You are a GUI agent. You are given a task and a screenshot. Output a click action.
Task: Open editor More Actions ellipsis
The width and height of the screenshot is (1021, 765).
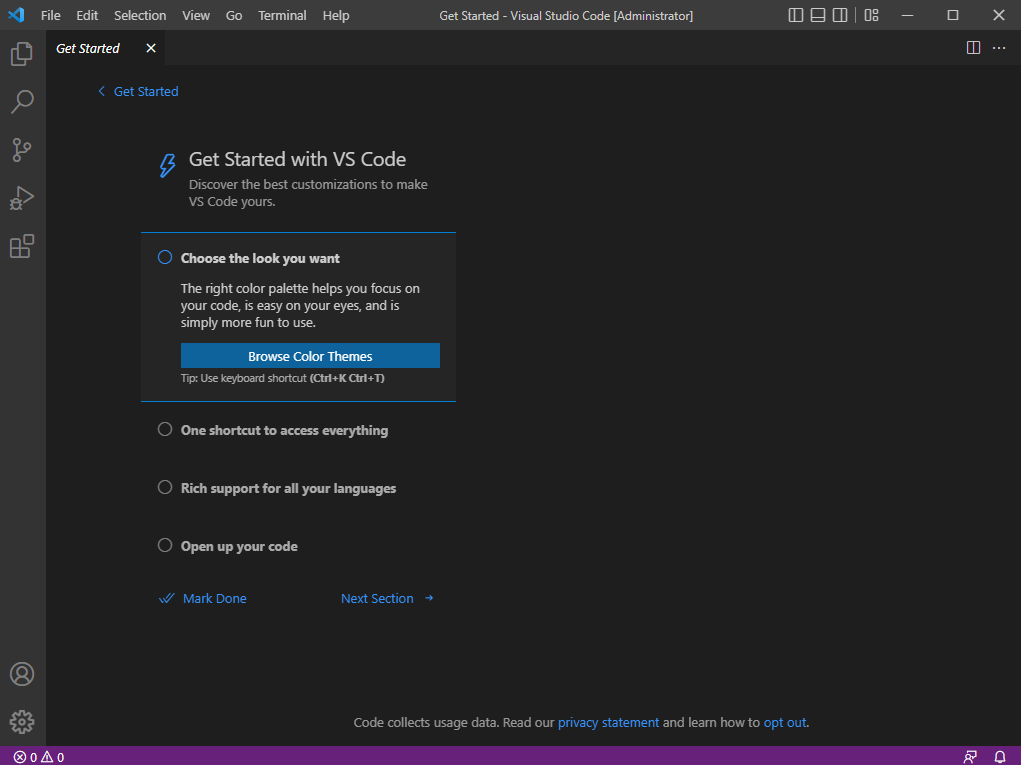999,48
